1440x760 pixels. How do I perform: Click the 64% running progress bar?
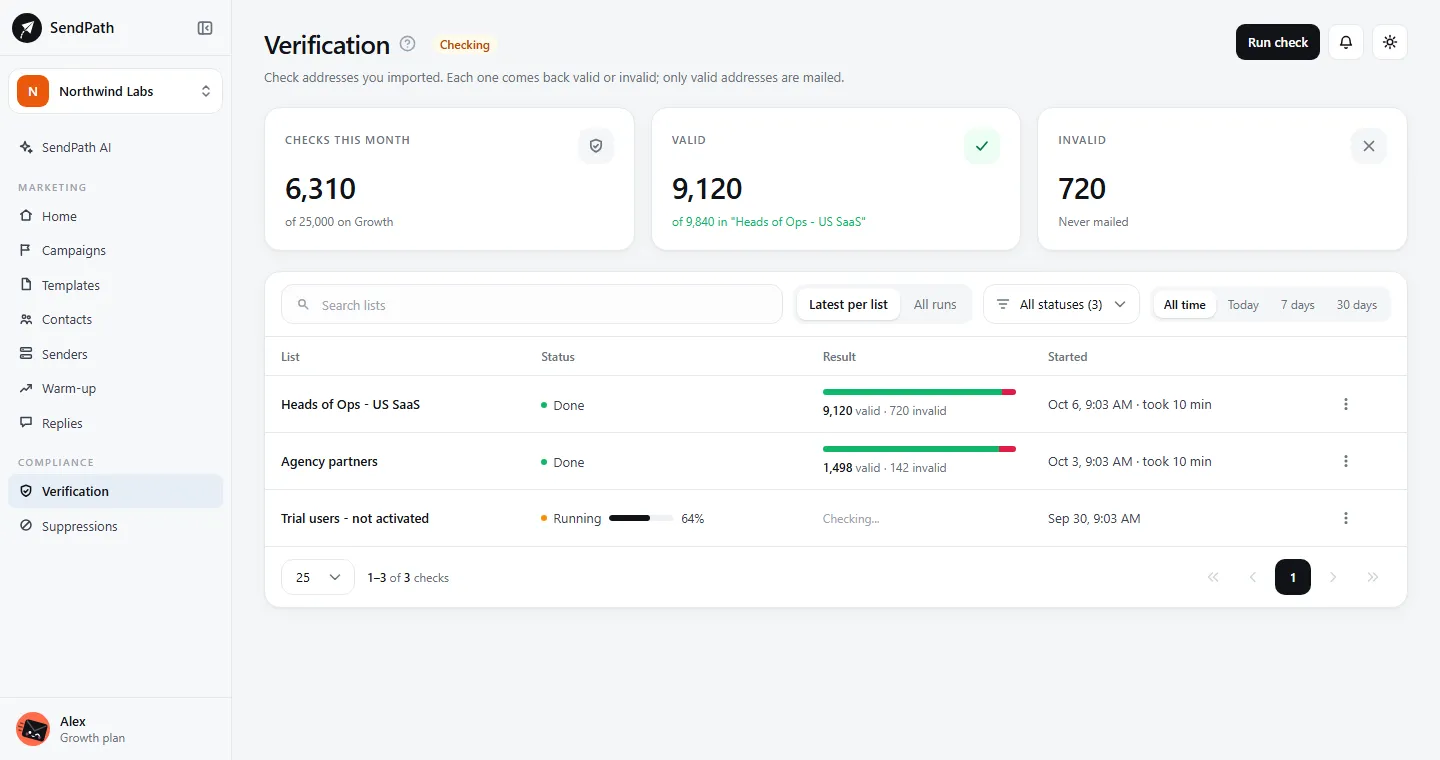point(641,518)
